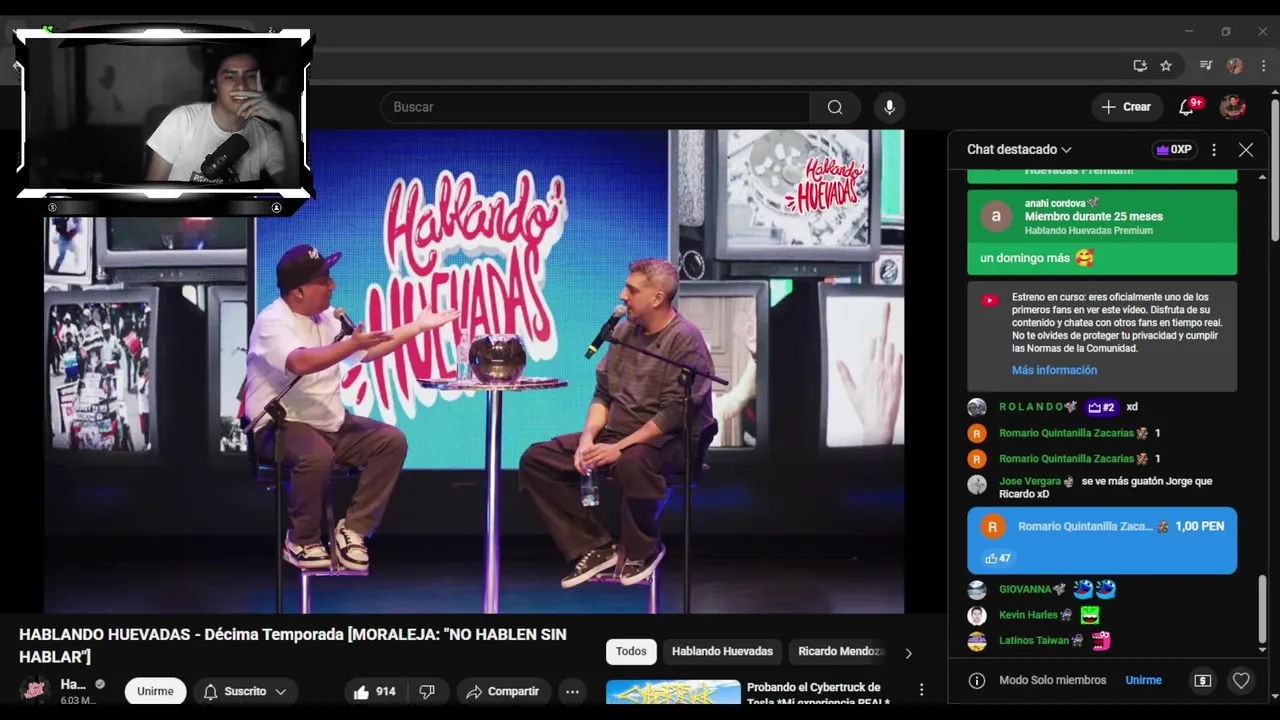Close the live chat panel

click(x=1245, y=150)
